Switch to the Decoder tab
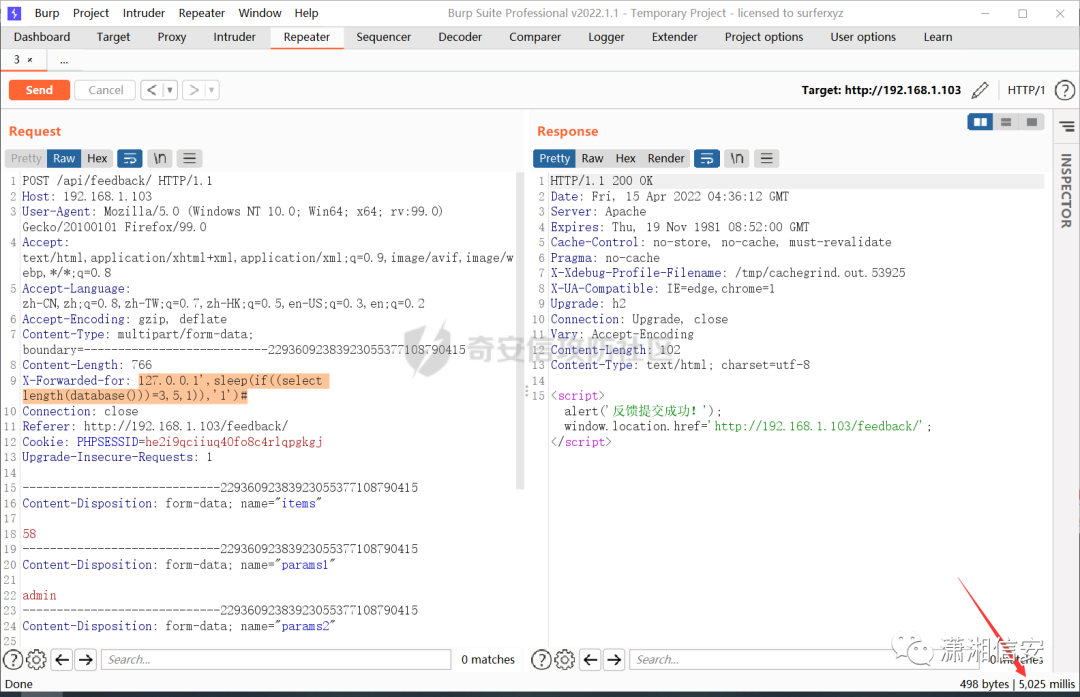This screenshot has height=697, width=1080. [460, 37]
